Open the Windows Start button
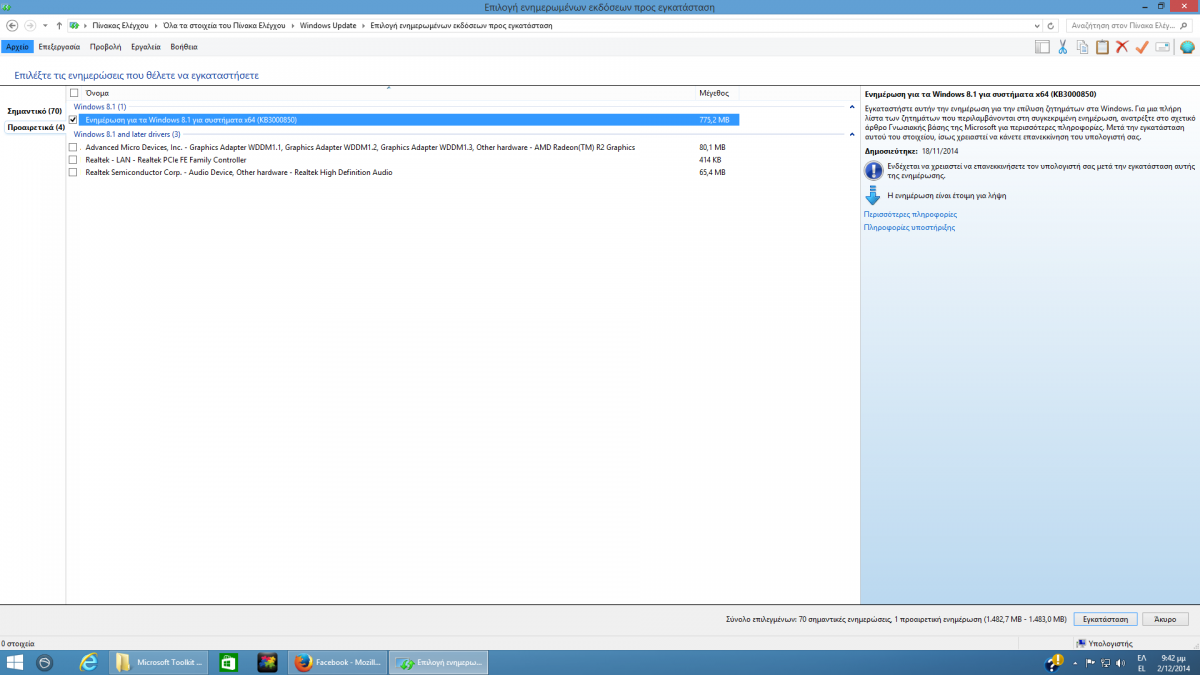The image size is (1200, 675). [15, 662]
